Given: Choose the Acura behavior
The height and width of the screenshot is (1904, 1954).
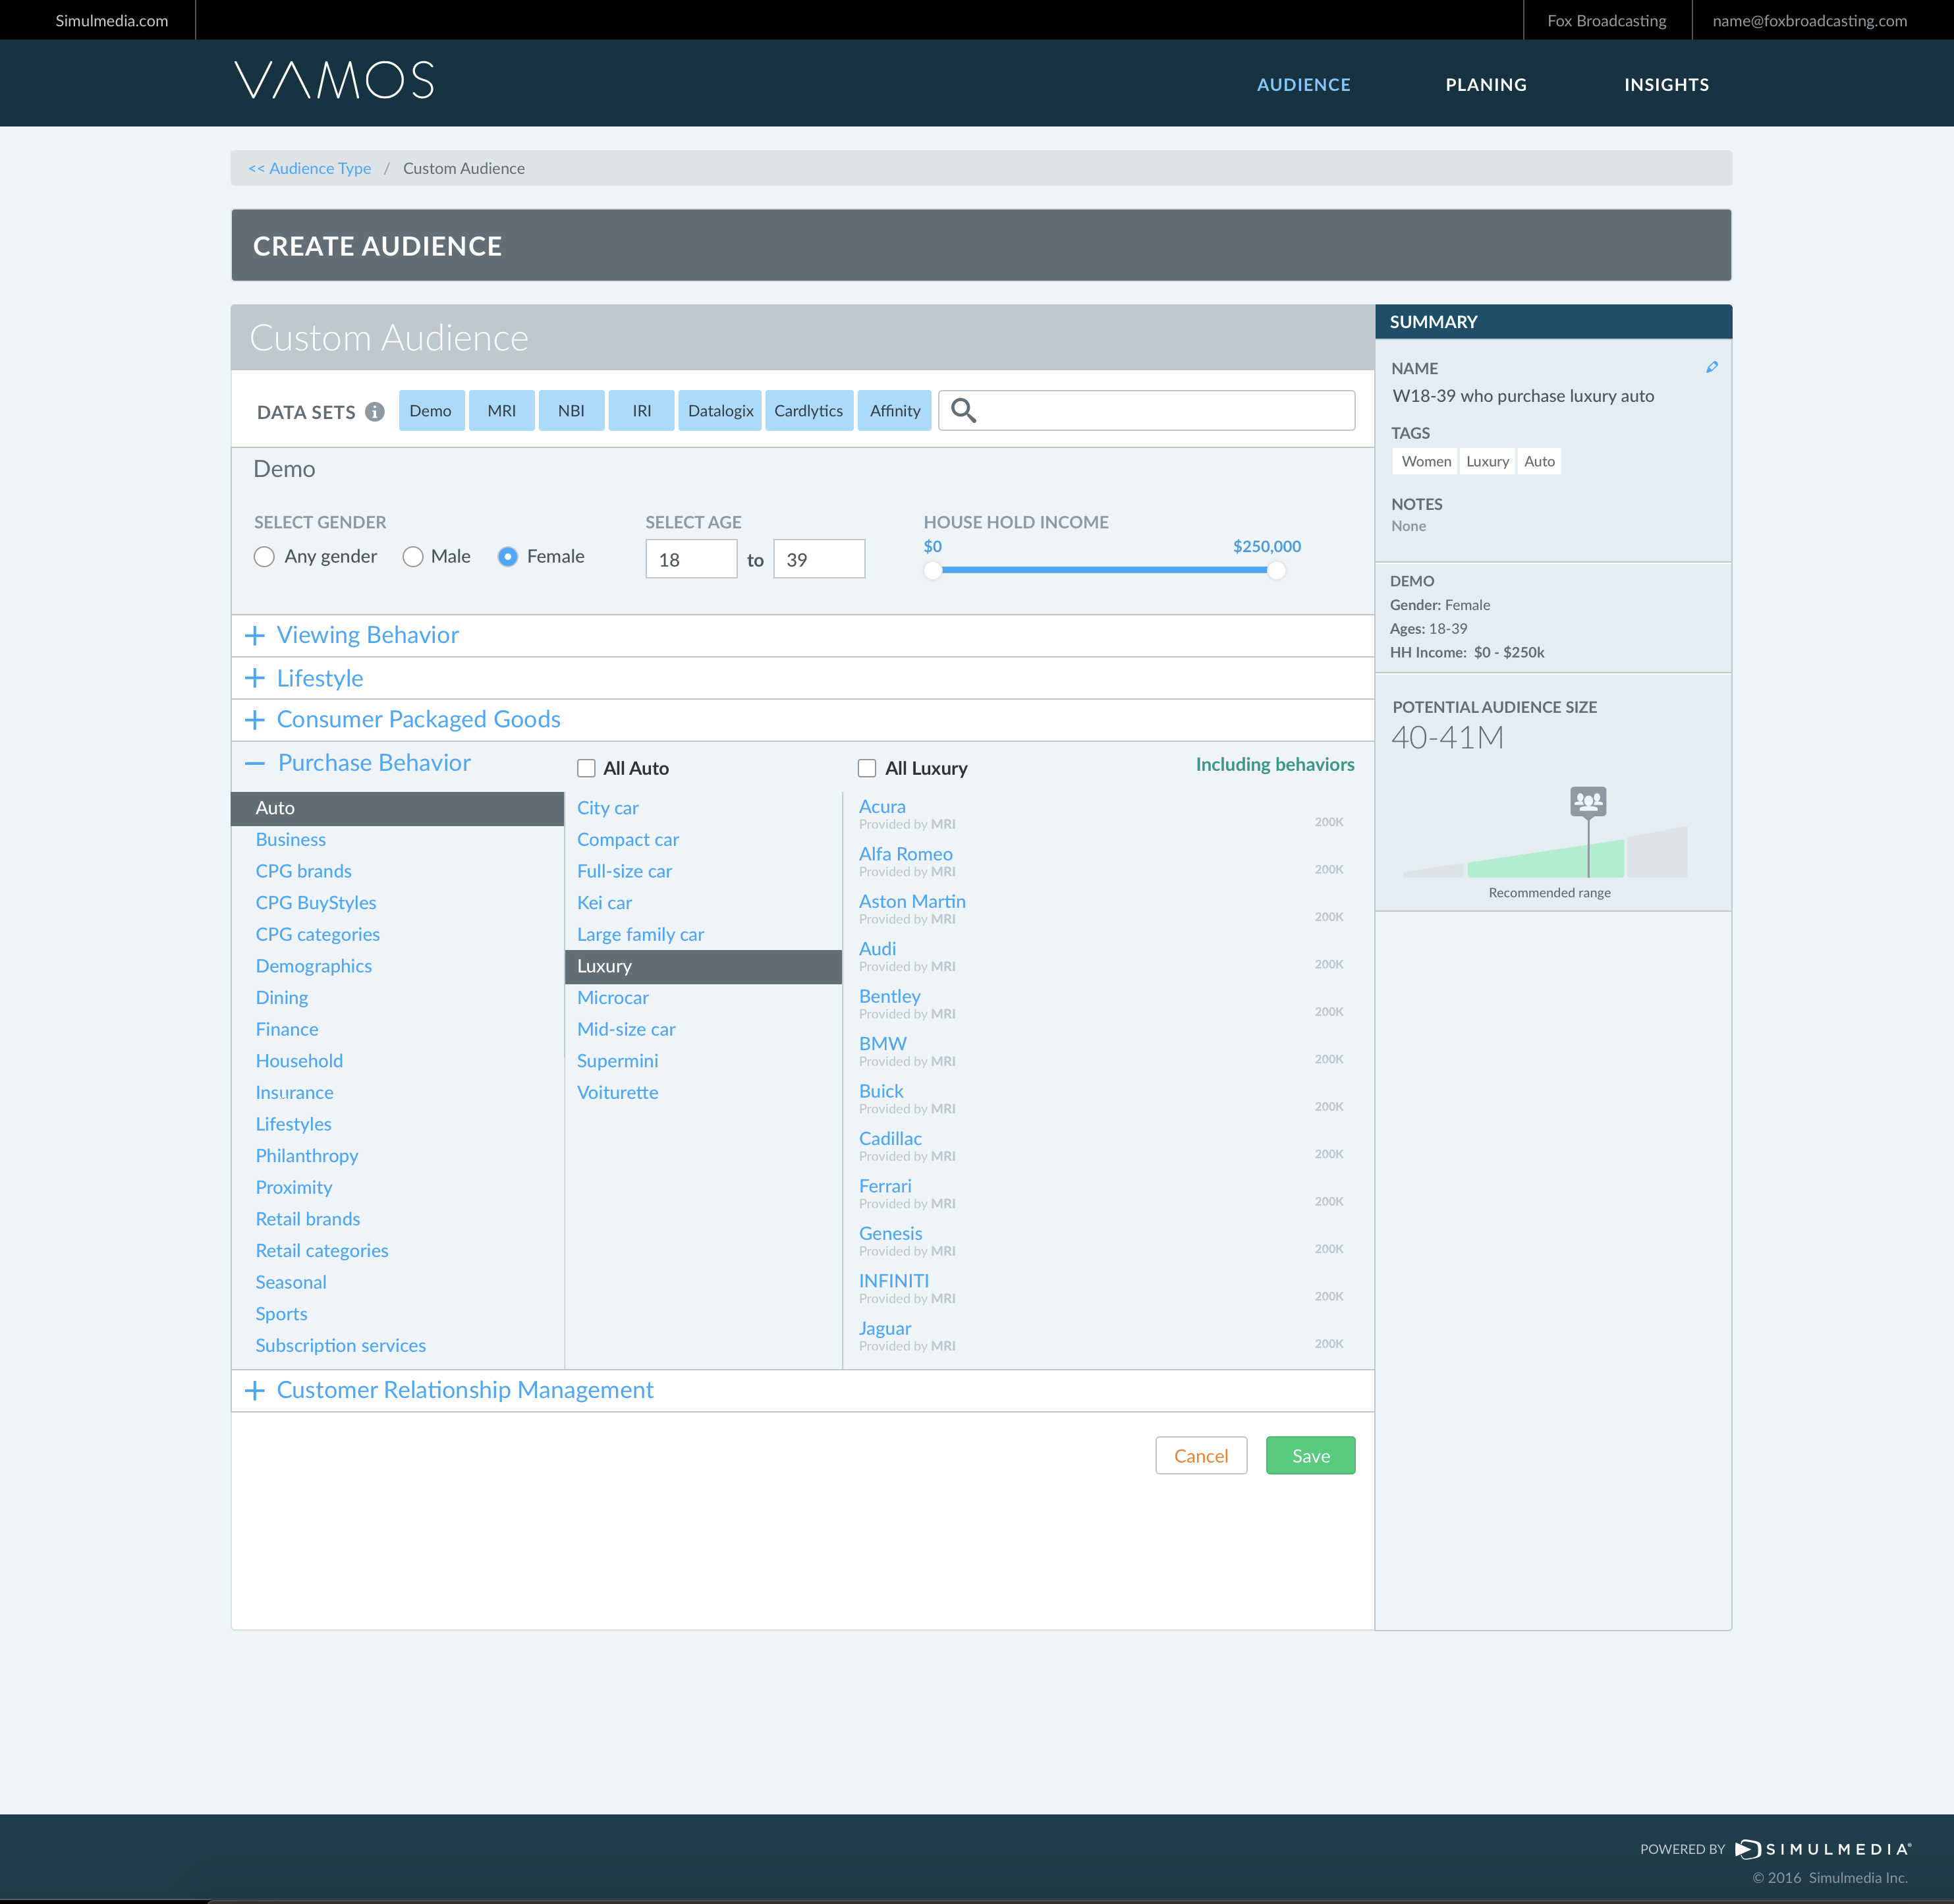Looking at the screenshot, I should [x=882, y=806].
